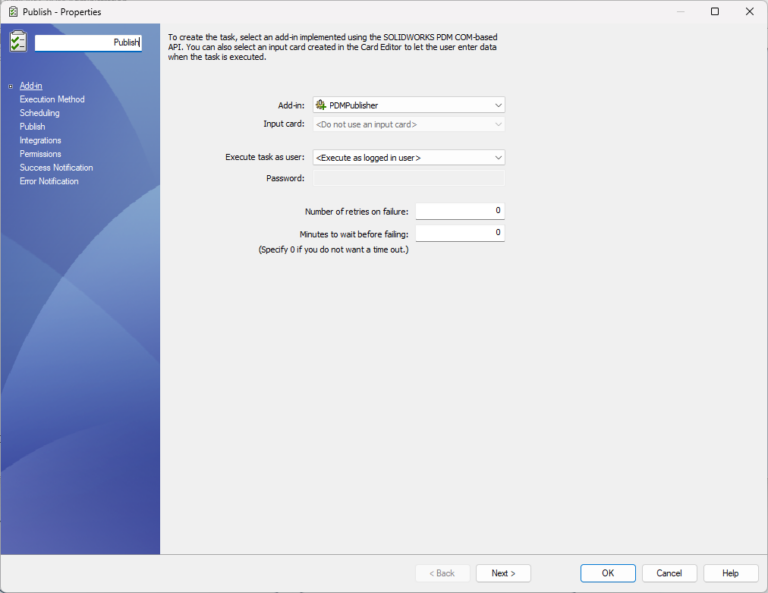This screenshot has width=768, height=593.
Task: Open the Input card dropdown
Action: pyautogui.click(x=408, y=124)
